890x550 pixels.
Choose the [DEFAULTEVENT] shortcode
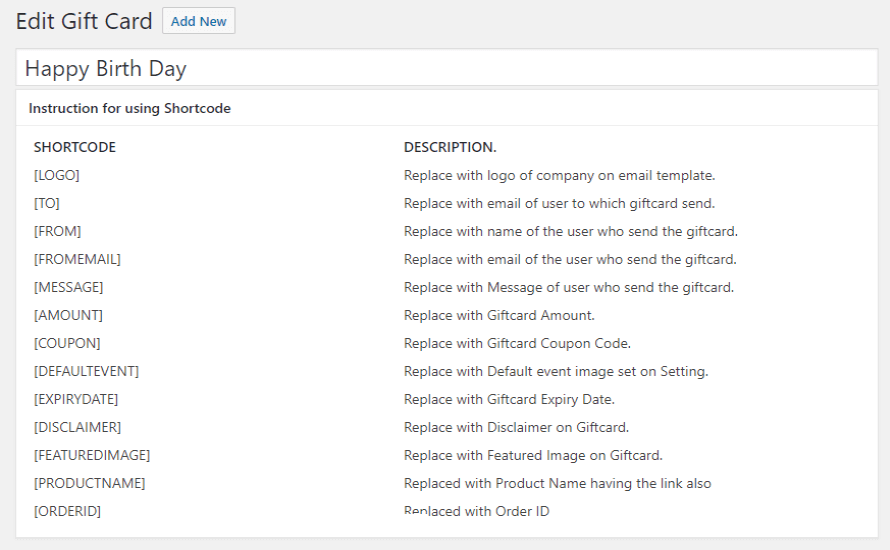pyautogui.click(x=86, y=371)
